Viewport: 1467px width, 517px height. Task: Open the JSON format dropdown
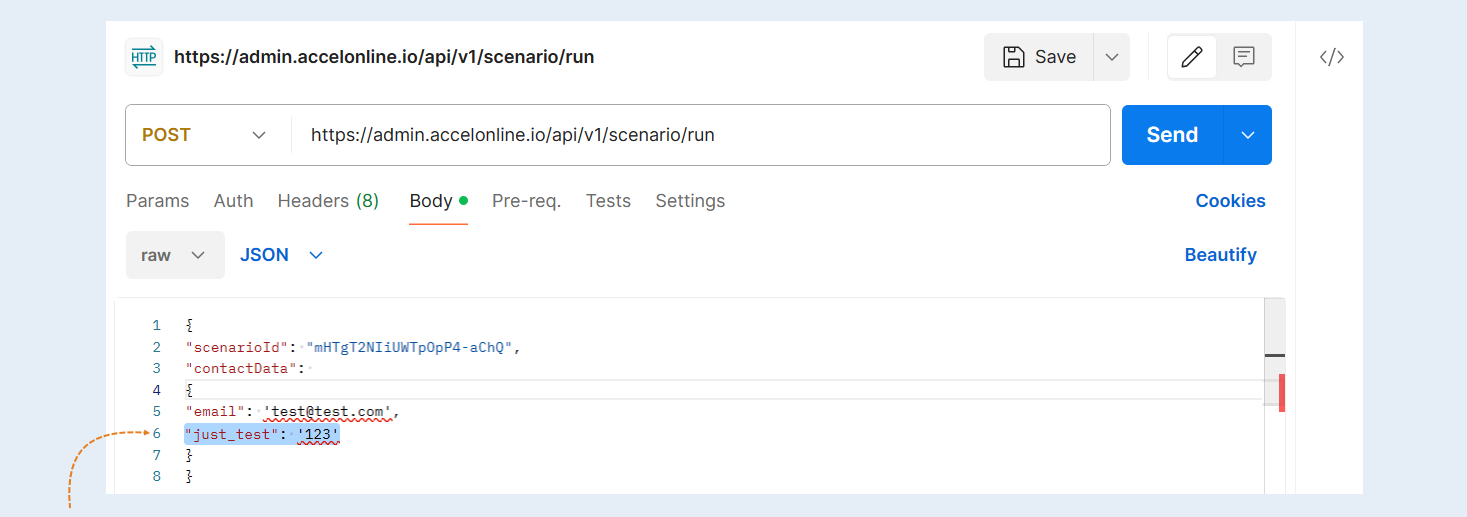282,255
